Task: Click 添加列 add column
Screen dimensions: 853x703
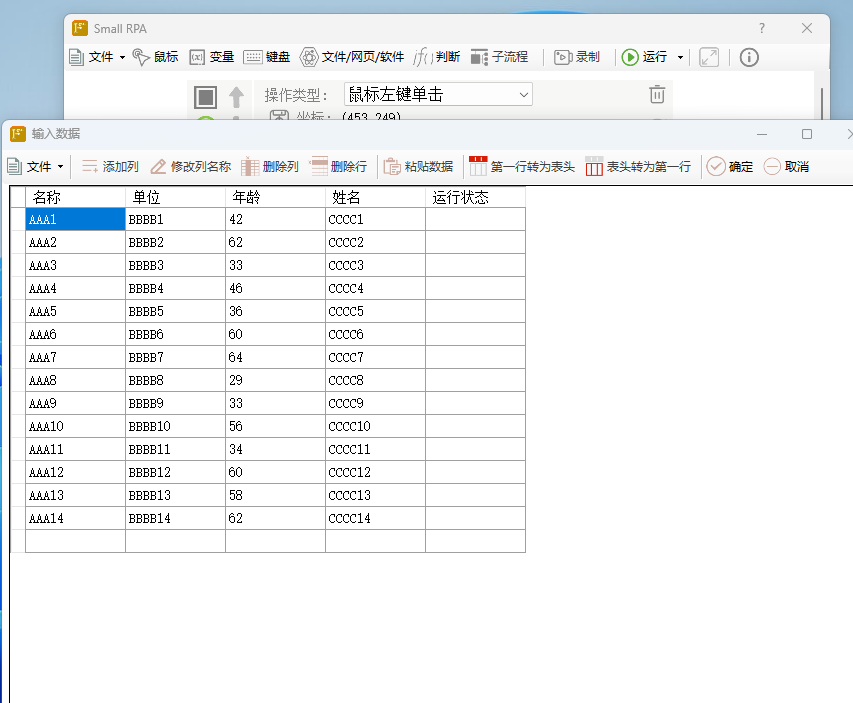Action: [x=110, y=166]
